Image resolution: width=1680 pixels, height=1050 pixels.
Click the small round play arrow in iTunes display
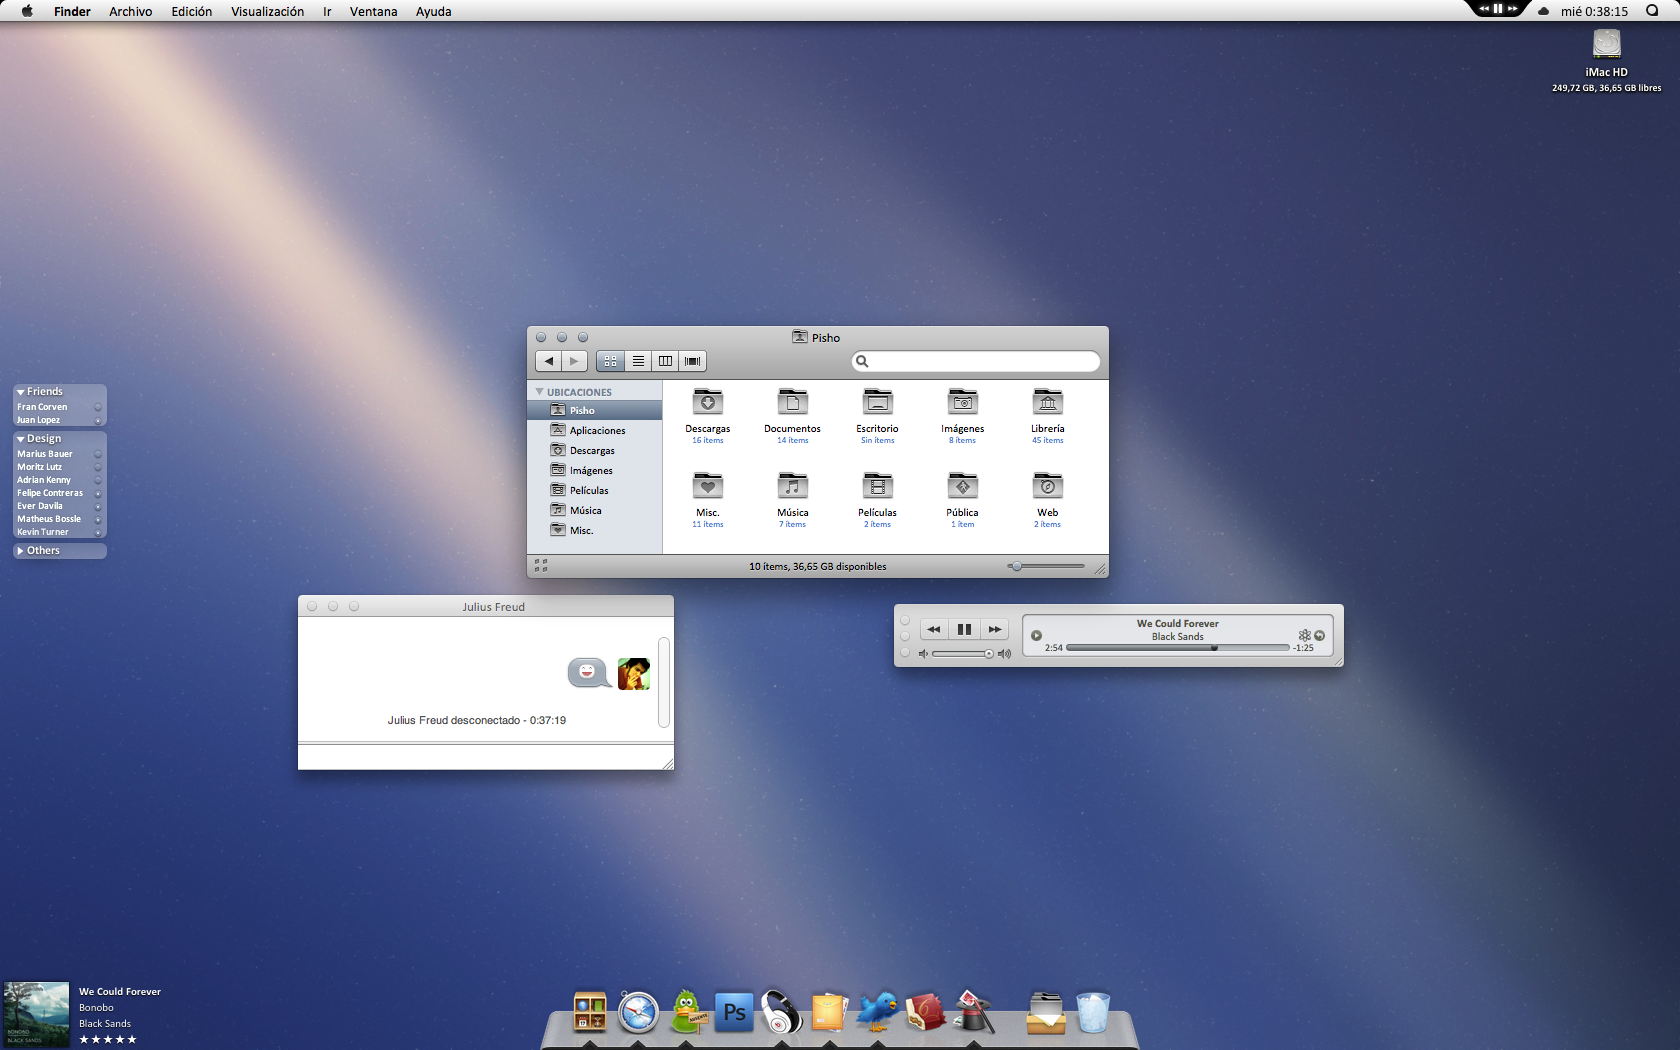tap(1037, 635)
